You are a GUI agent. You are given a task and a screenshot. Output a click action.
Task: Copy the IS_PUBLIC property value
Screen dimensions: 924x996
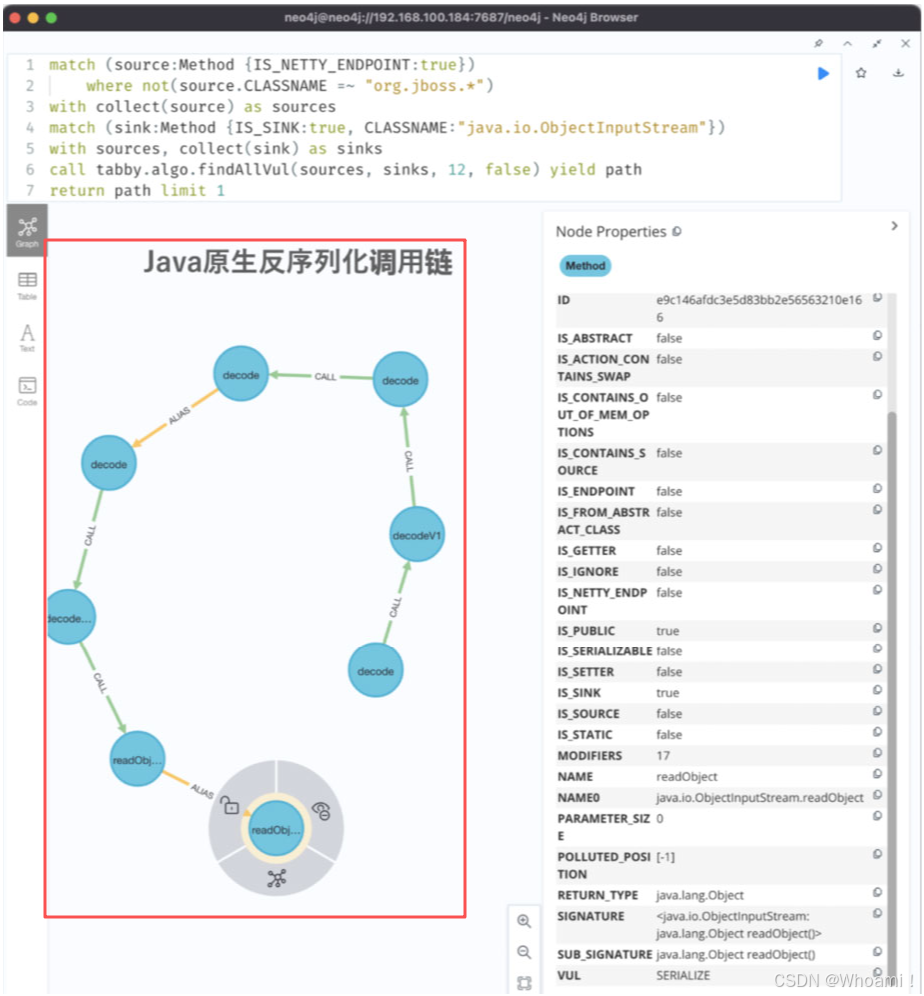(878, 628)
